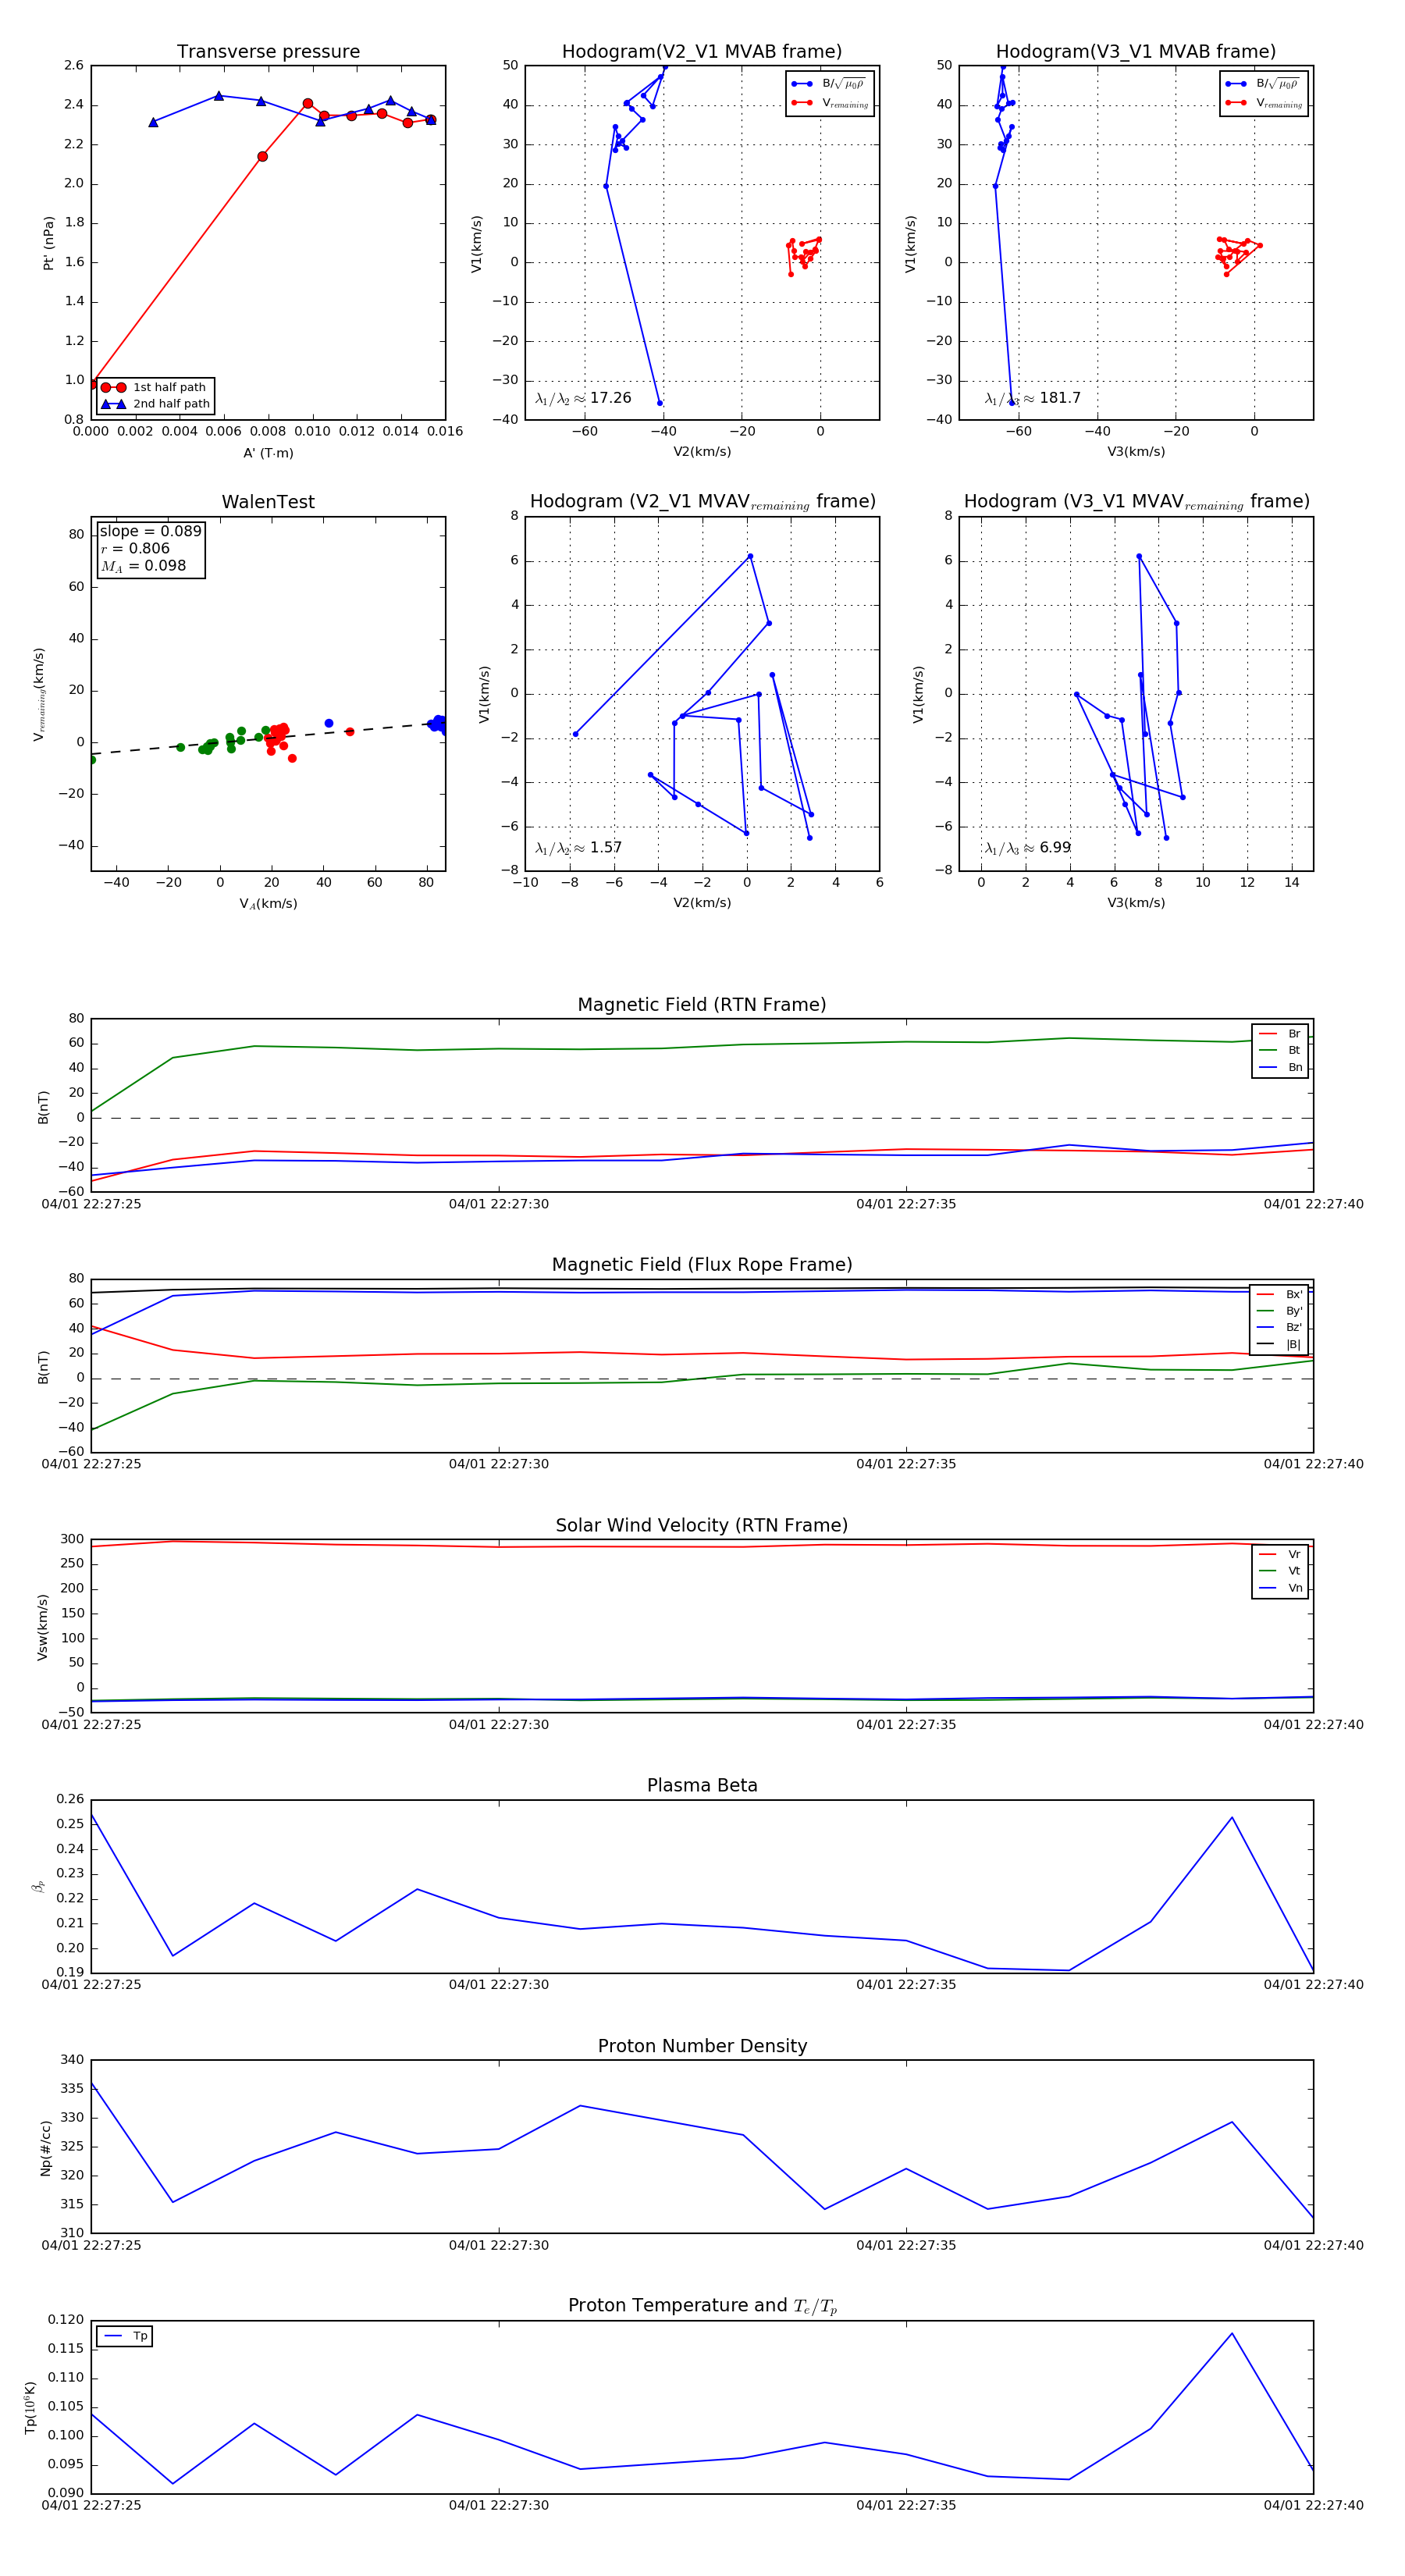Click '2nd half path' legend entry
1405x2576 pixels.
point(156,404)
